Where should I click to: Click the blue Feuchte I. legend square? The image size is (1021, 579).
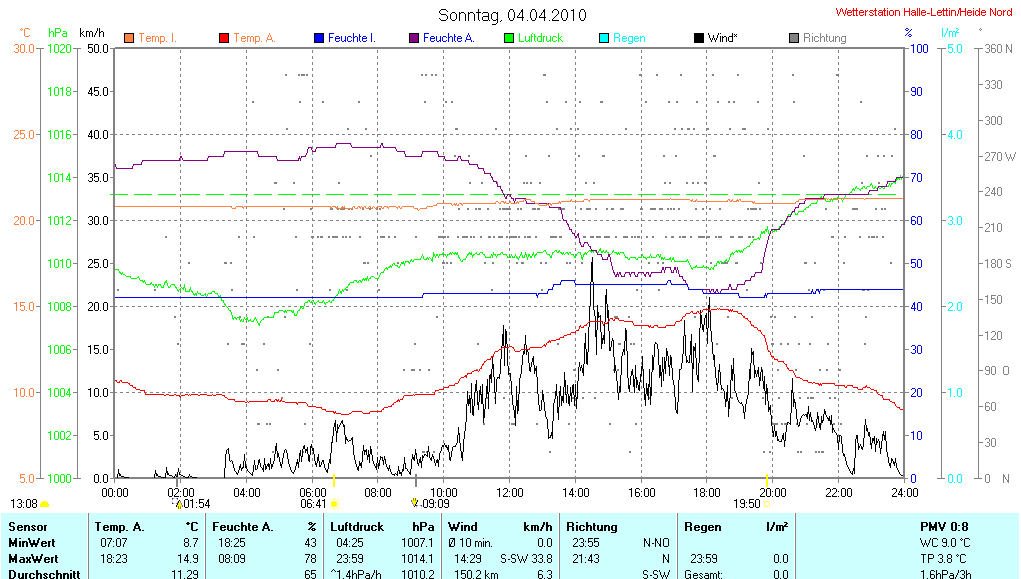tap(318, 38)
